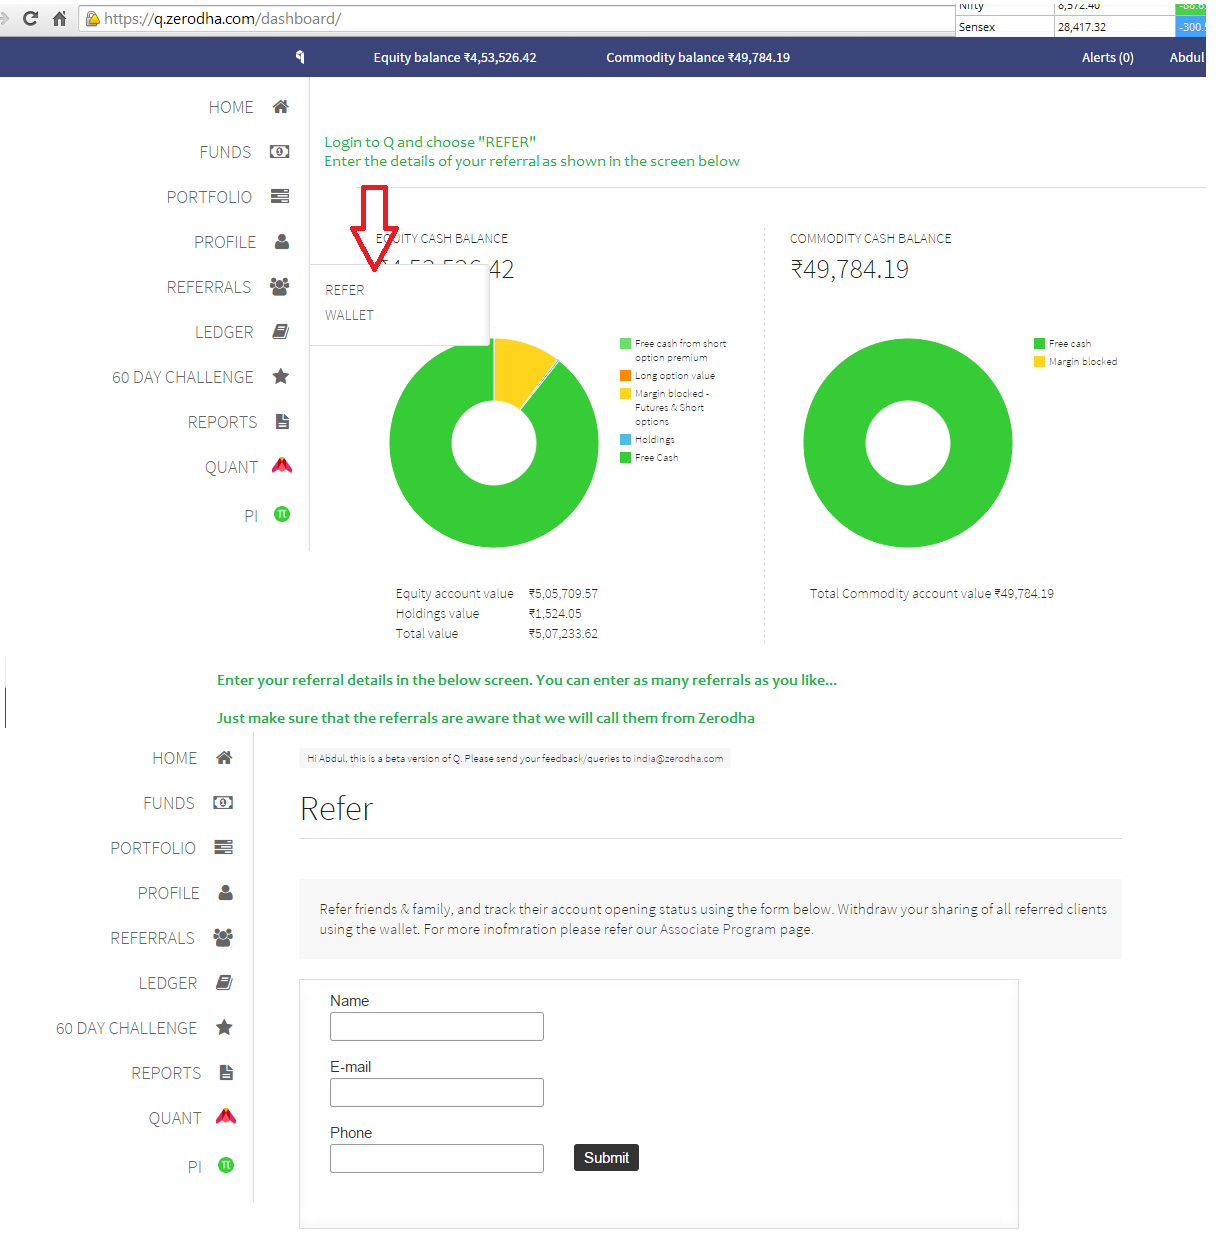Click the swatch for Free cash from short option premium
The width and height of the screenshot is (1228, 1259).
coord(625,343)
